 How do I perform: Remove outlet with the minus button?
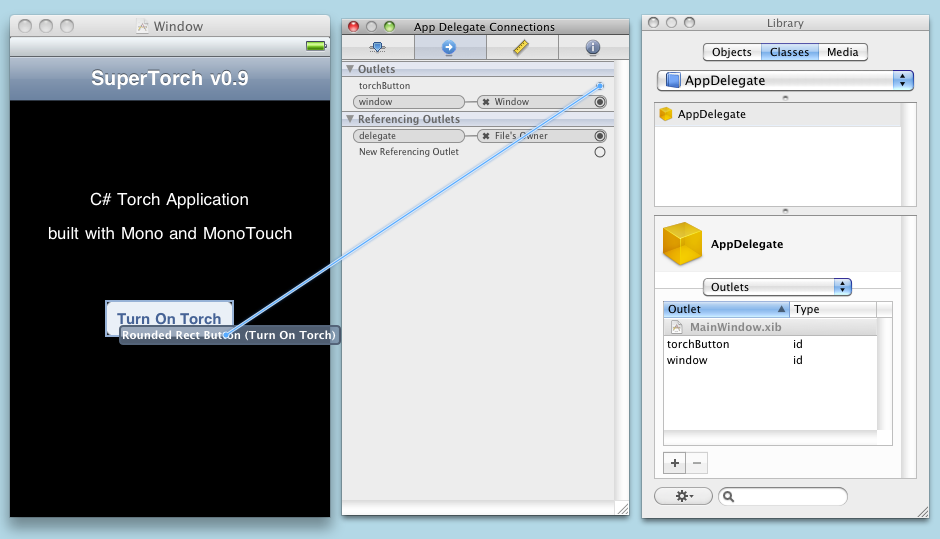697,463
